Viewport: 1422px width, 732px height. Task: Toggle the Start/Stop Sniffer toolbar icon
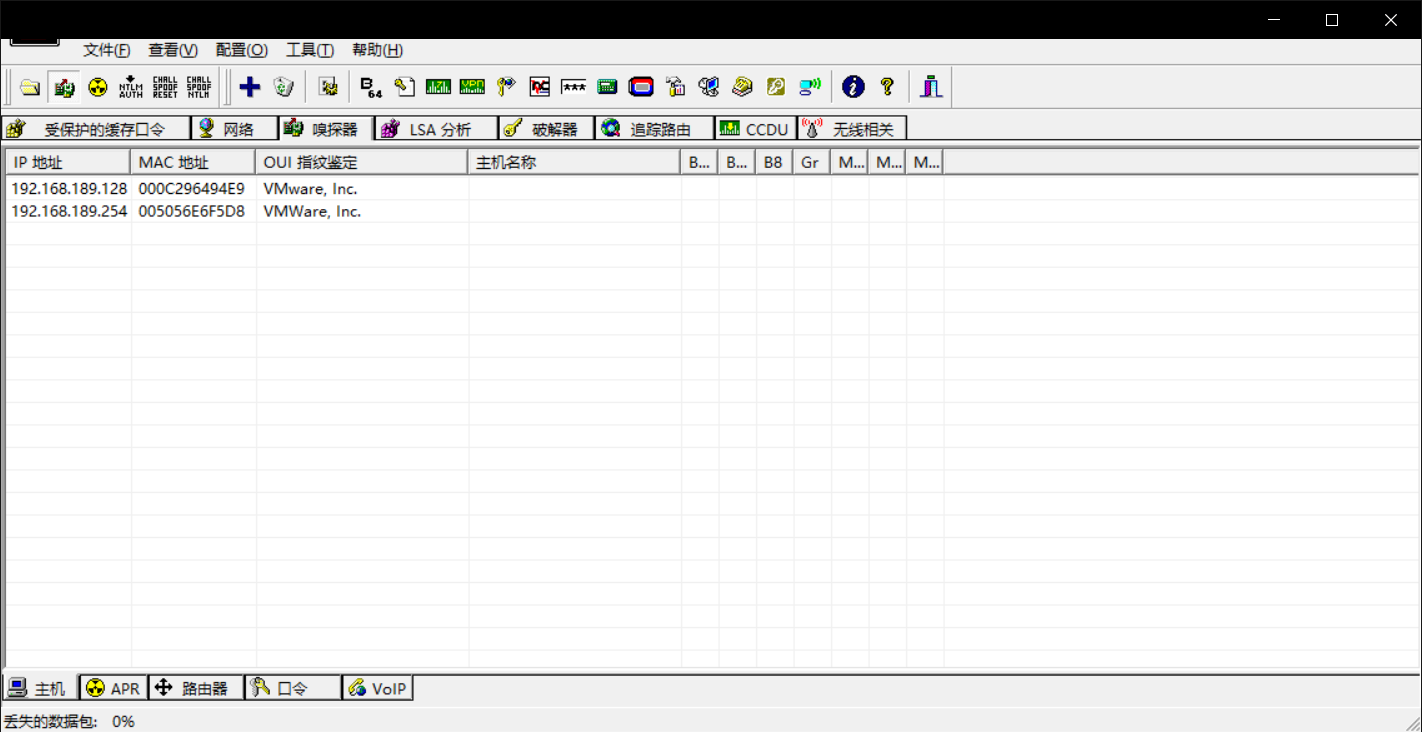point(64,87)
